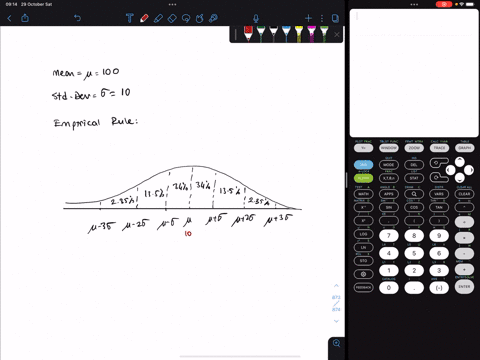Tap the STO calculator key

pyautogui.click(x=363, y=261)
